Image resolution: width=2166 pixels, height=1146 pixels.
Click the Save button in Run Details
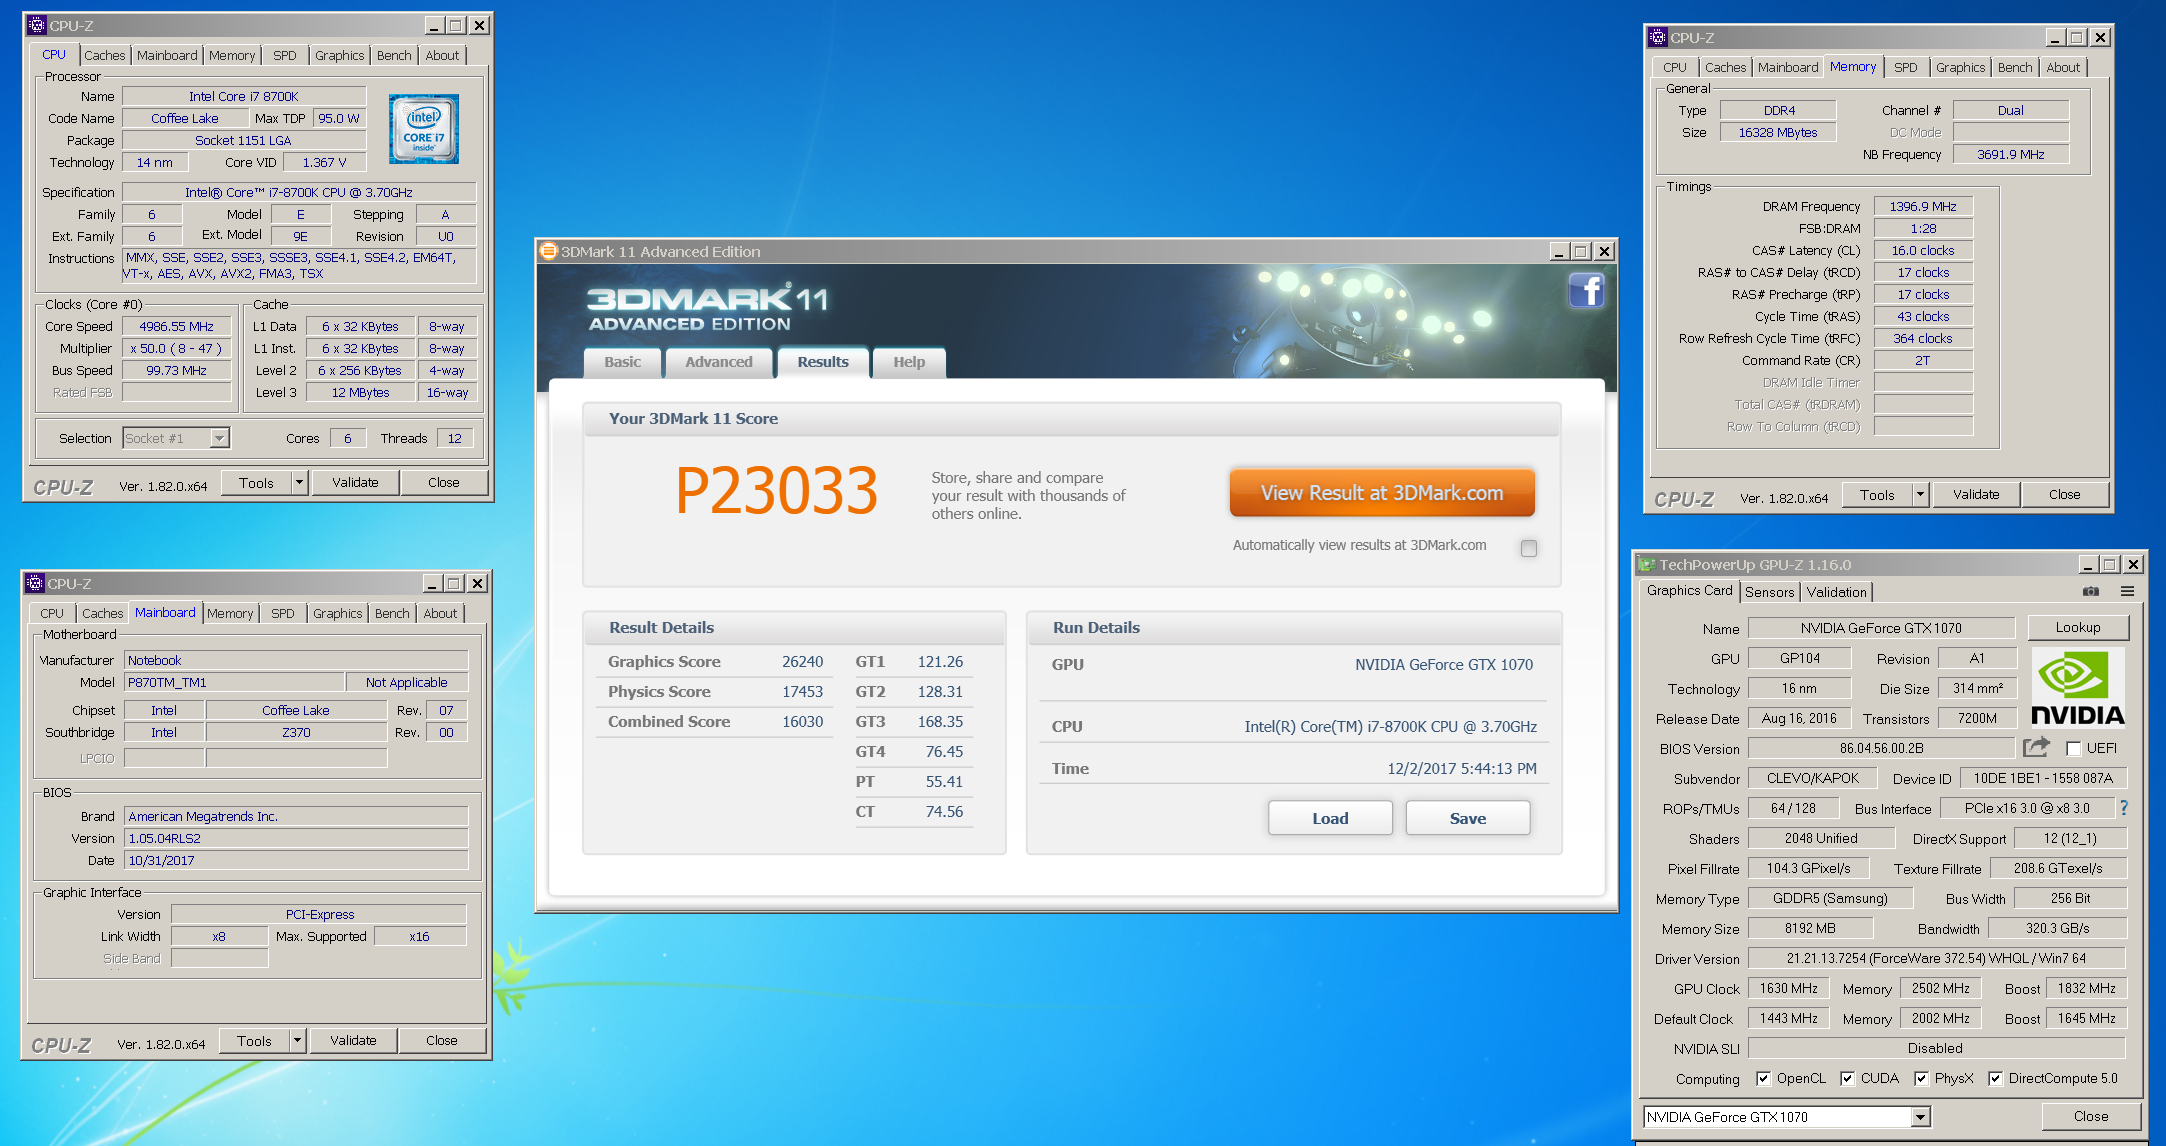(1468, 818)
